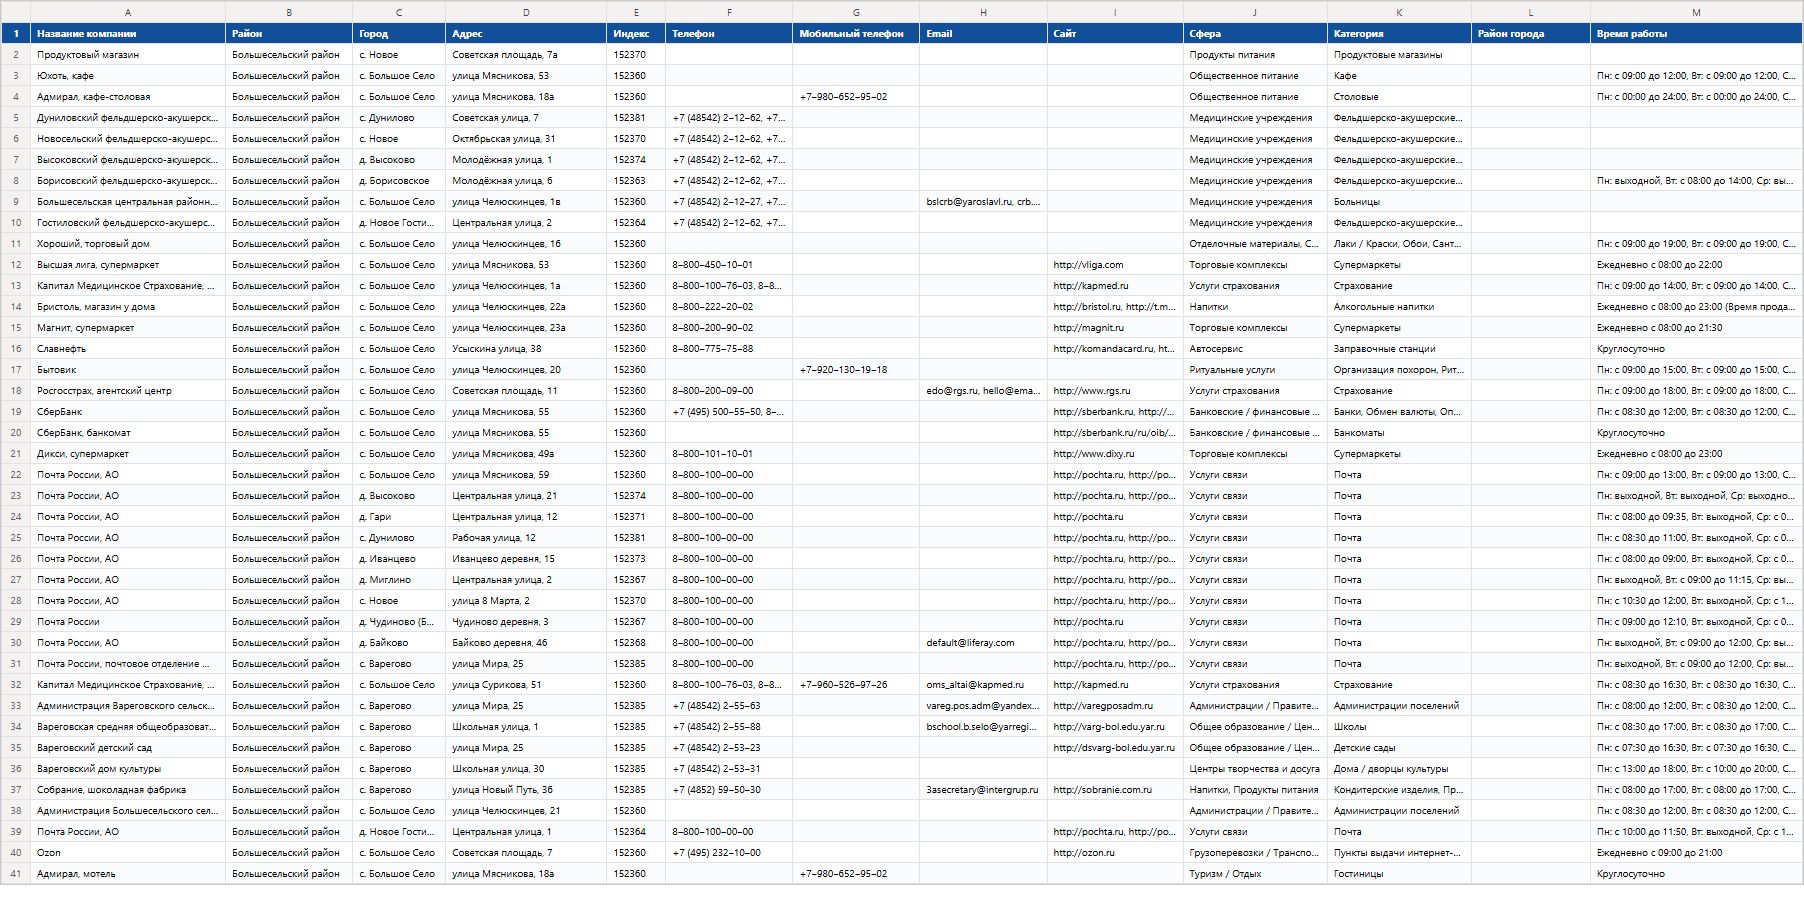The height and width of the screenshot is (902, 1804).
Task: Click address cell 'Байково деревня, 46'
Action: [x=526, y=643]
